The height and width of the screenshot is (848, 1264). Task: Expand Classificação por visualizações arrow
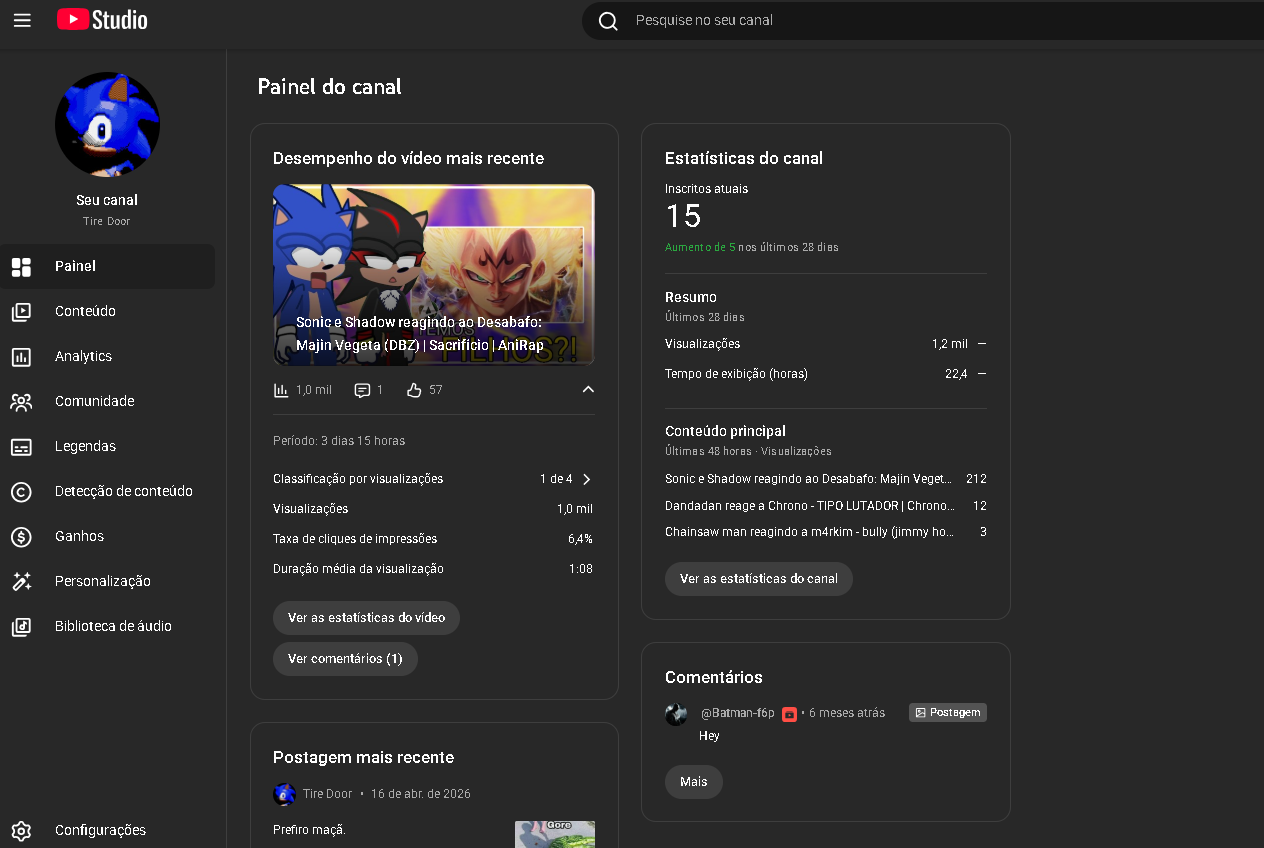pos(587,479)
